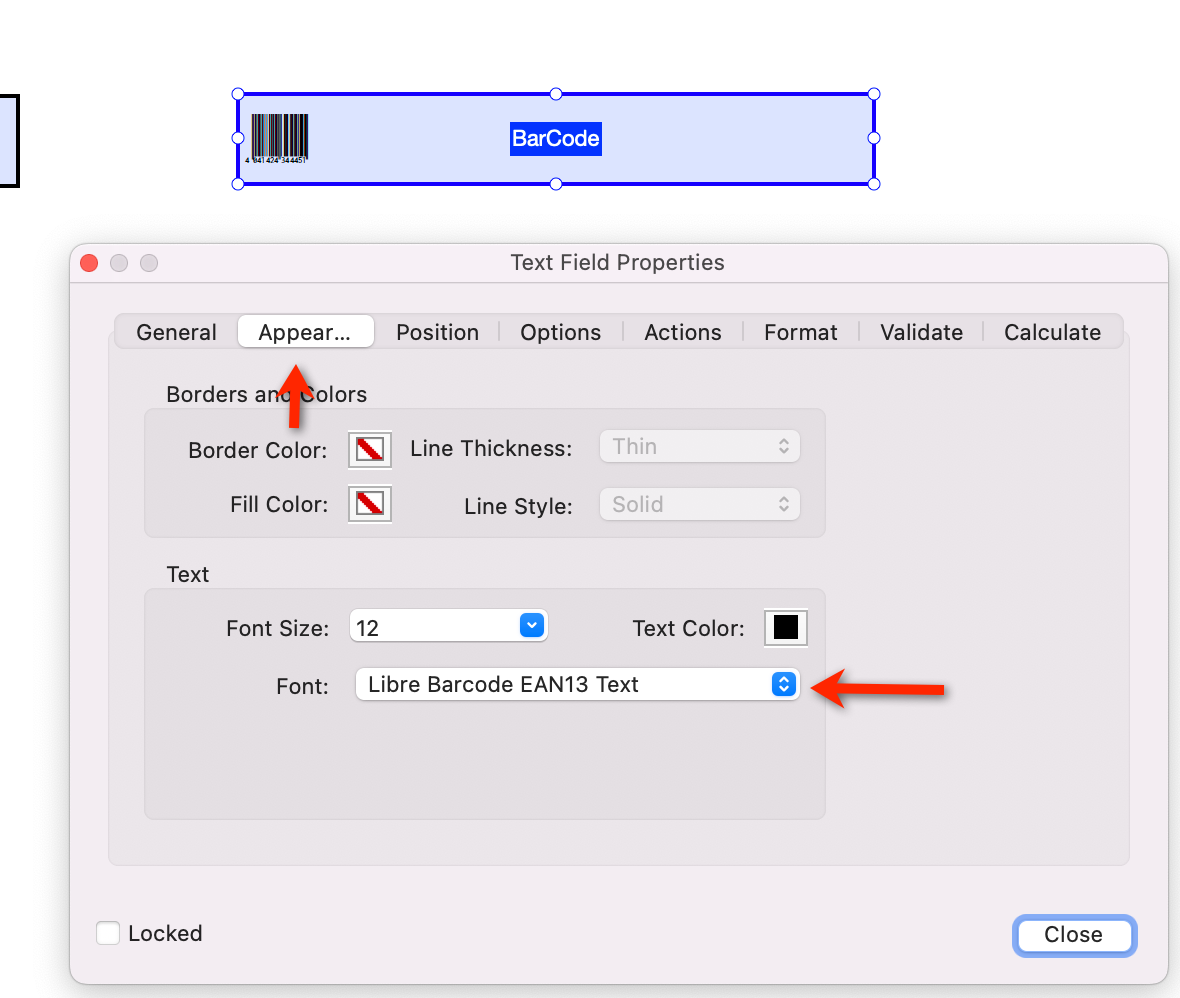Toggle Locked off for the text field
Image resolution: width=1180 pixels, height=998 pixels.
[107, 933]
